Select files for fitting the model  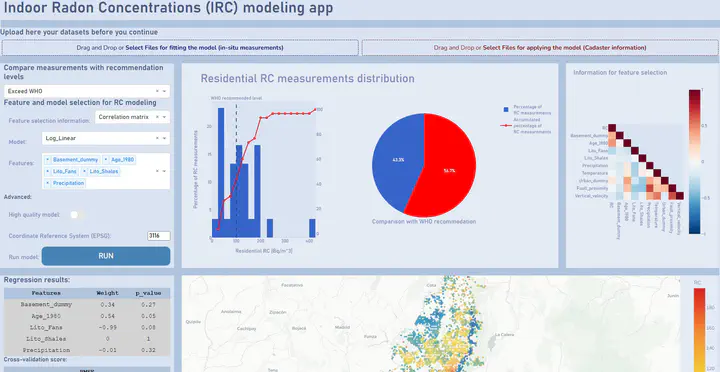coord(180,48)
